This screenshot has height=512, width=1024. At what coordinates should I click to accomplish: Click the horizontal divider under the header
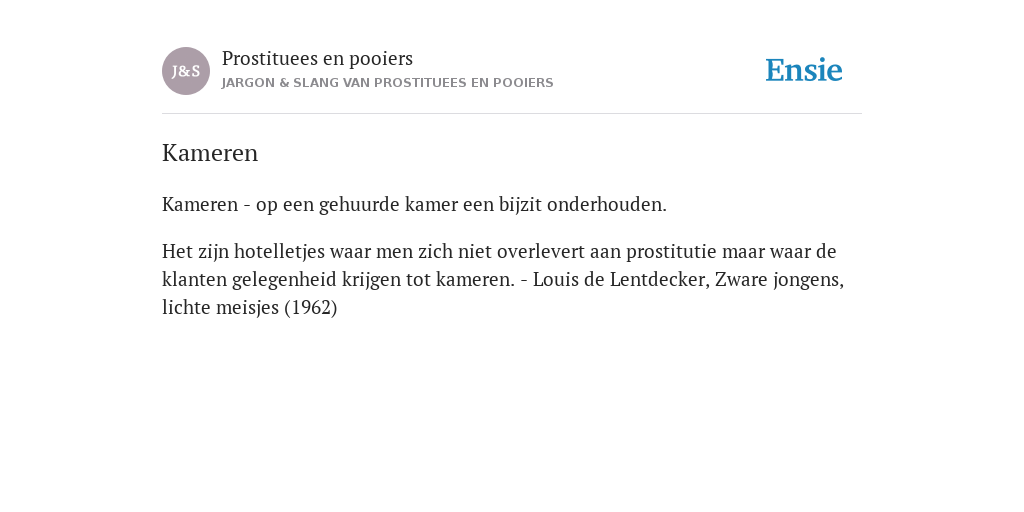(512, 114)
